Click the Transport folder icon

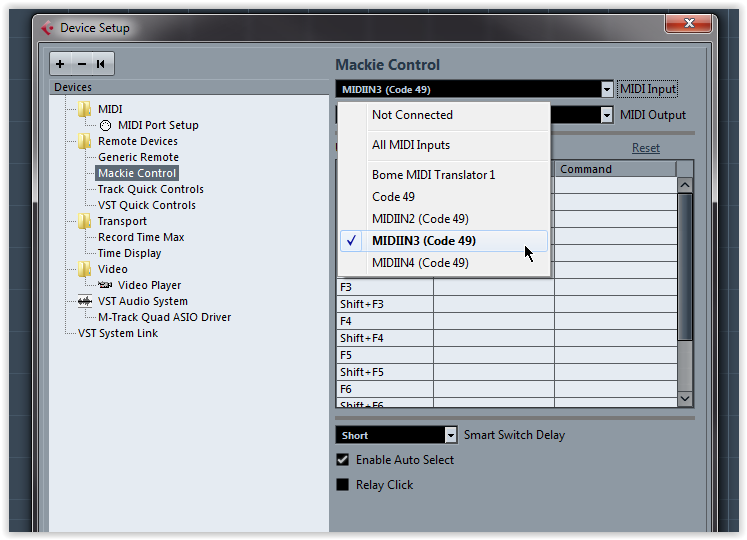point(85,221)
